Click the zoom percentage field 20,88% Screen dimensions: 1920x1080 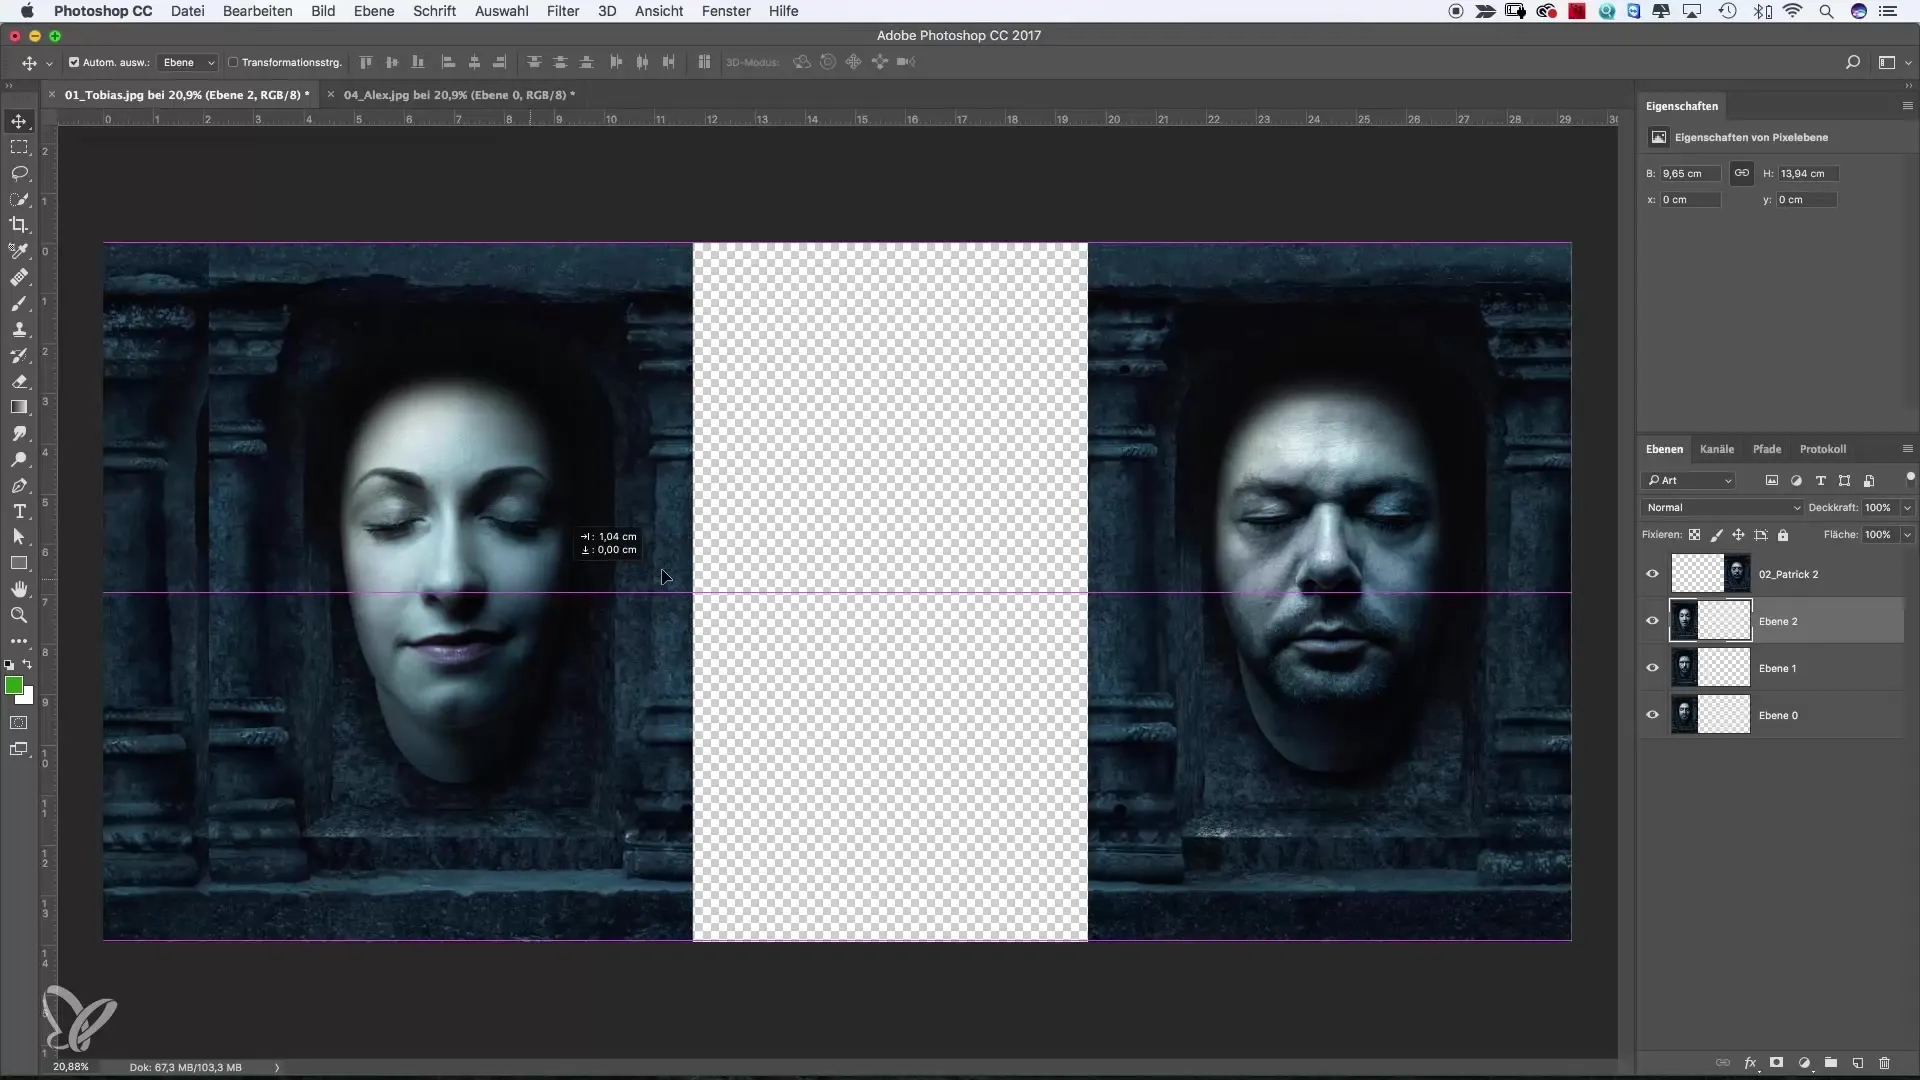[x=71, y=1067]
